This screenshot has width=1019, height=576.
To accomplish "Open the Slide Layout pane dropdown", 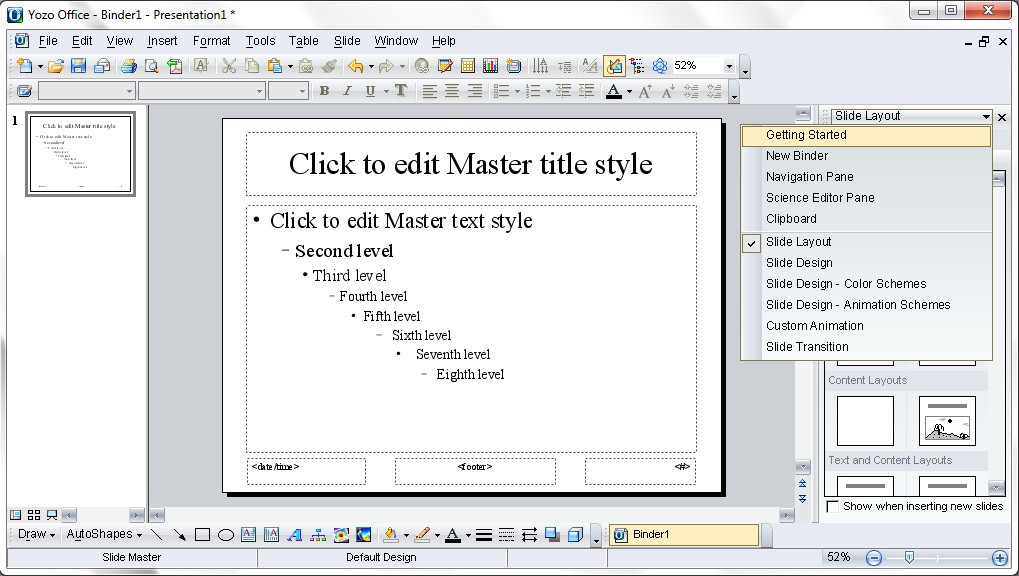I will coord(986,116).
